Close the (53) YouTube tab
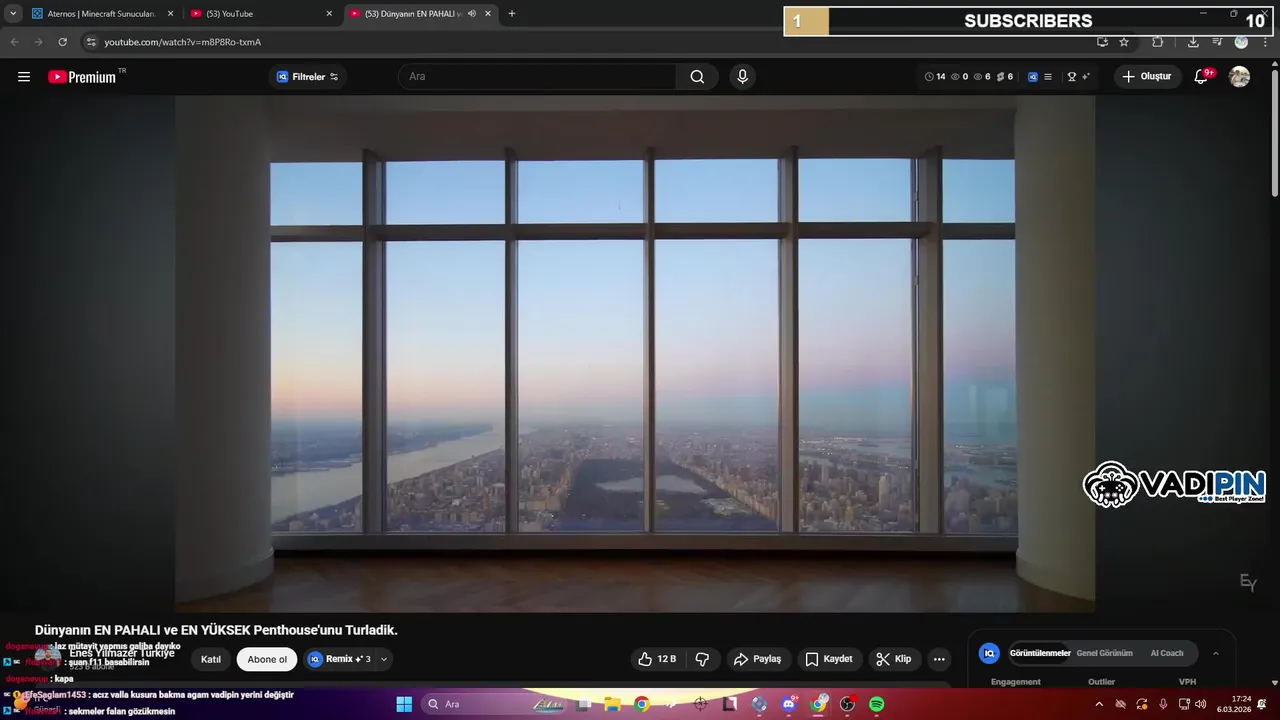 329,14
